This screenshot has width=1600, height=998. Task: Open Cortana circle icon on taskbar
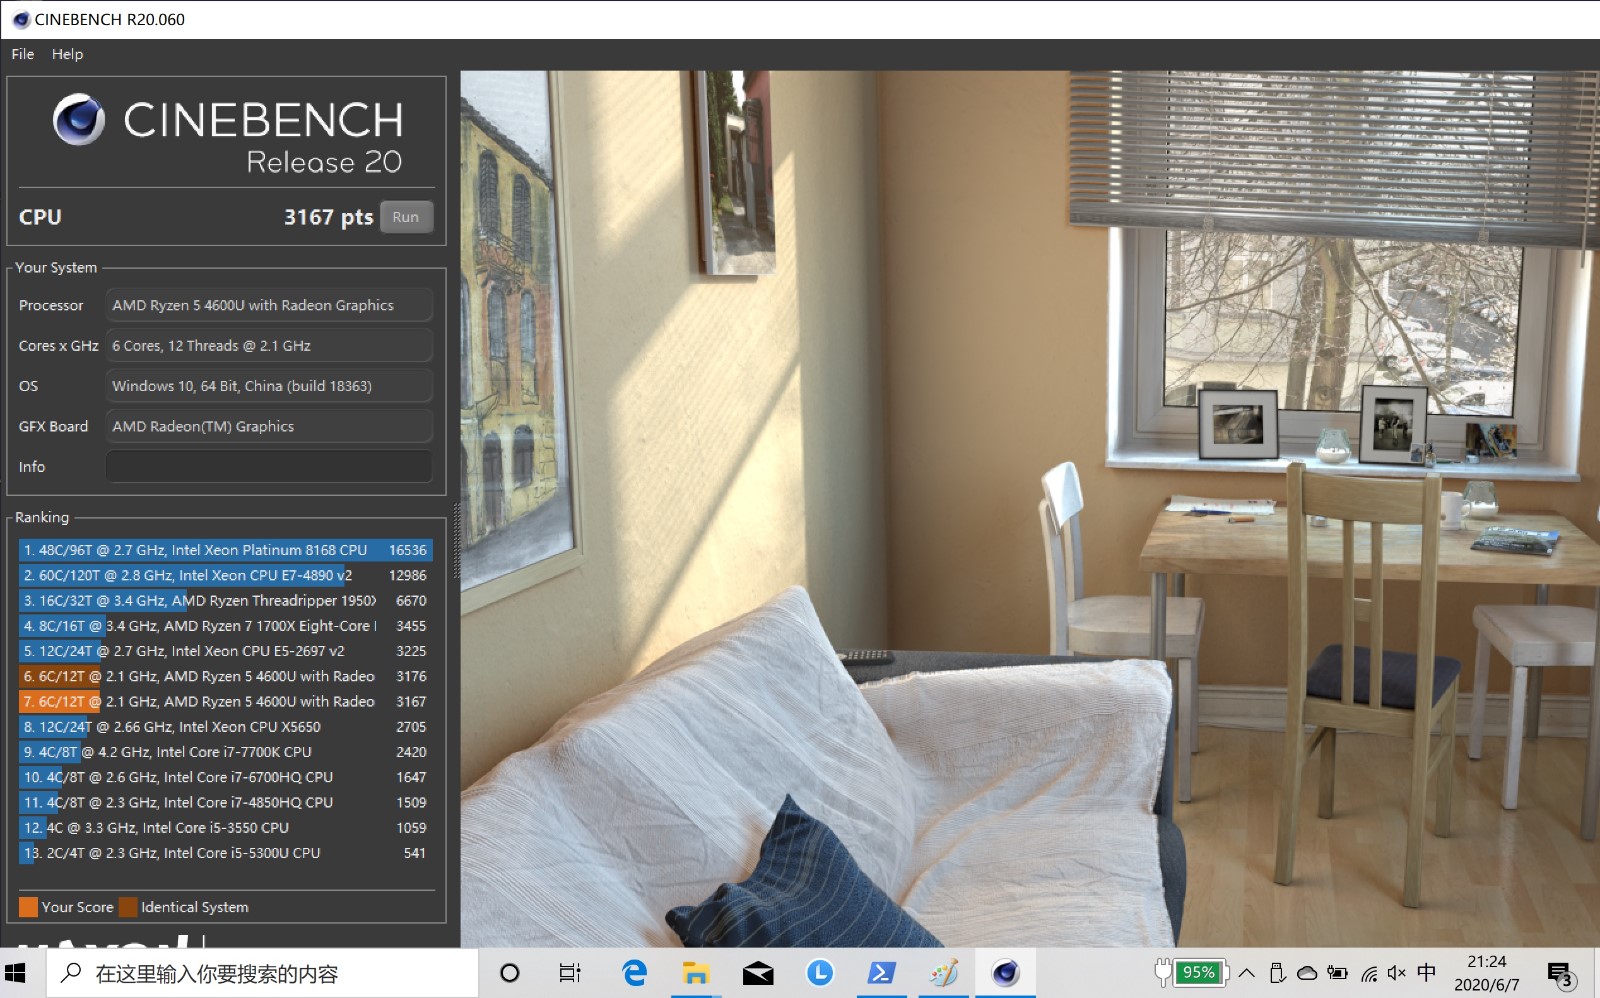509,973
